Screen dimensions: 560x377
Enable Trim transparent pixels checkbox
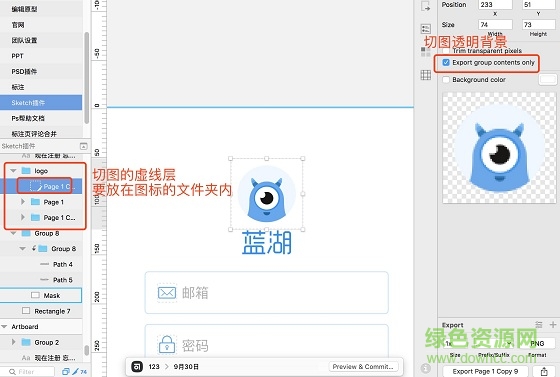point(446,50)
